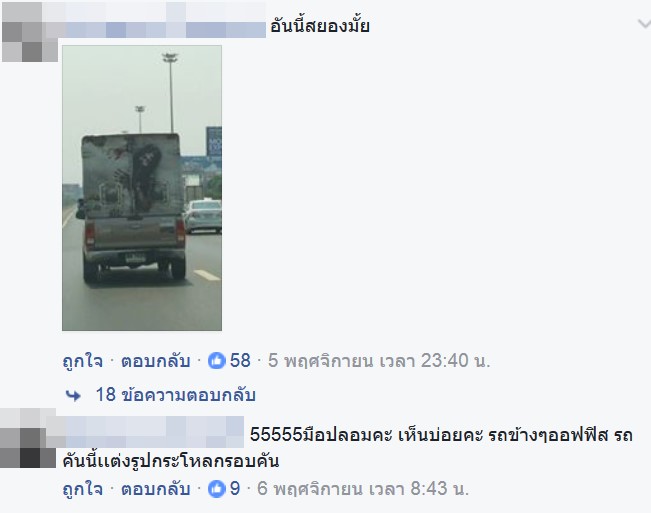651x513 pixels.
Task: Click the curved reply arrow icon
Action: click(x=73, y=396)
